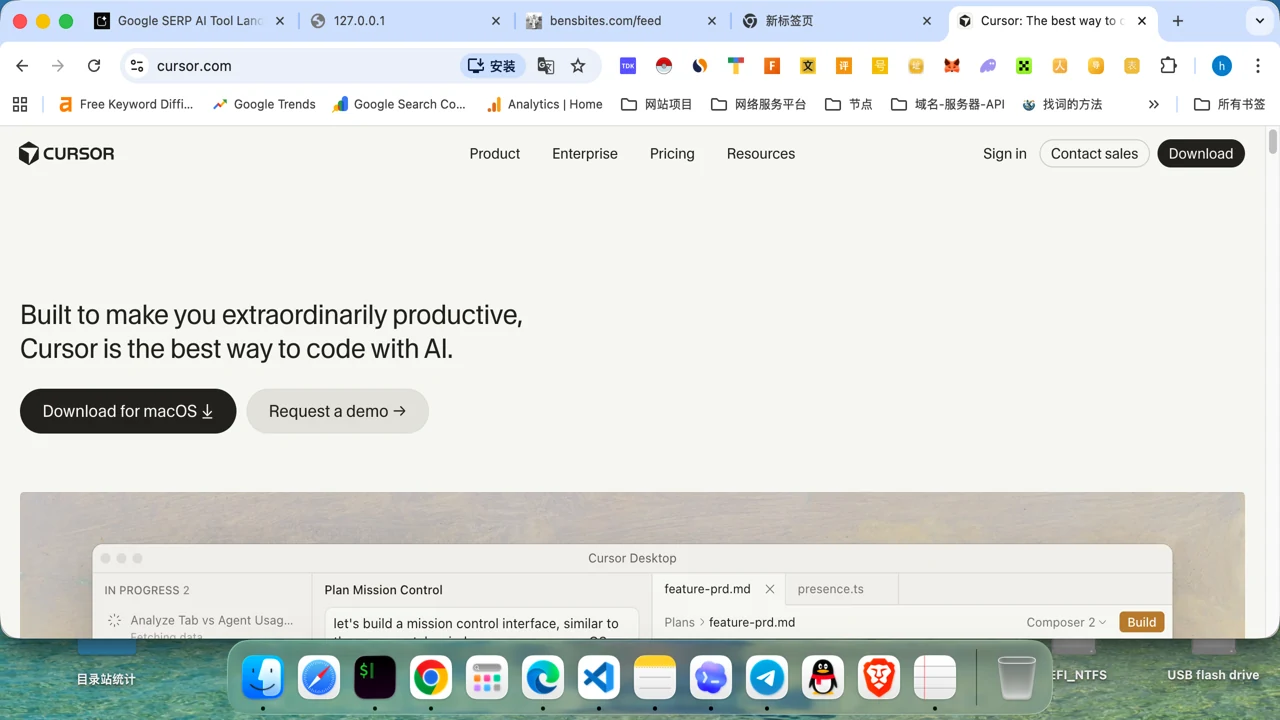
Task: Close feature-prd.md tab in Cursor Desktop demo
Action: click(x=770, y=589)
